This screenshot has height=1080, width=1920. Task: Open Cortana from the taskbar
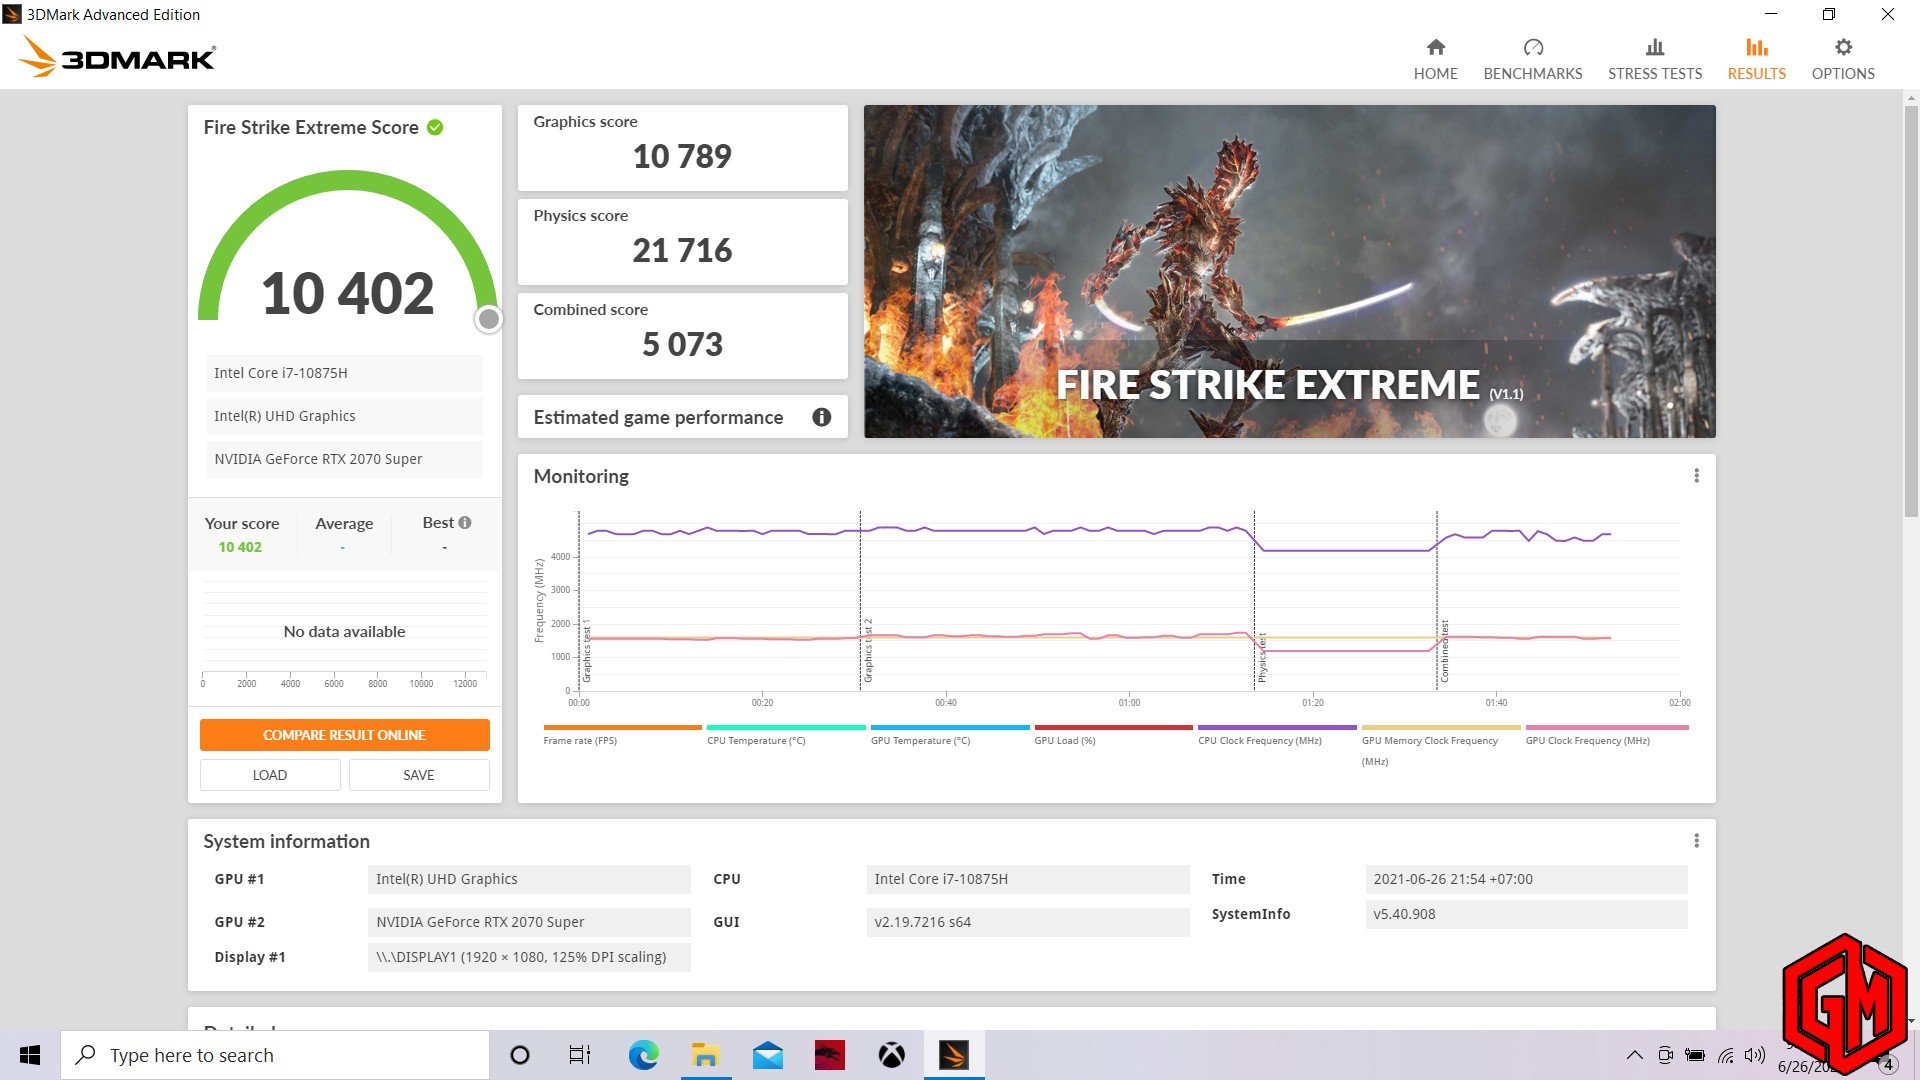pos(519,1055)
